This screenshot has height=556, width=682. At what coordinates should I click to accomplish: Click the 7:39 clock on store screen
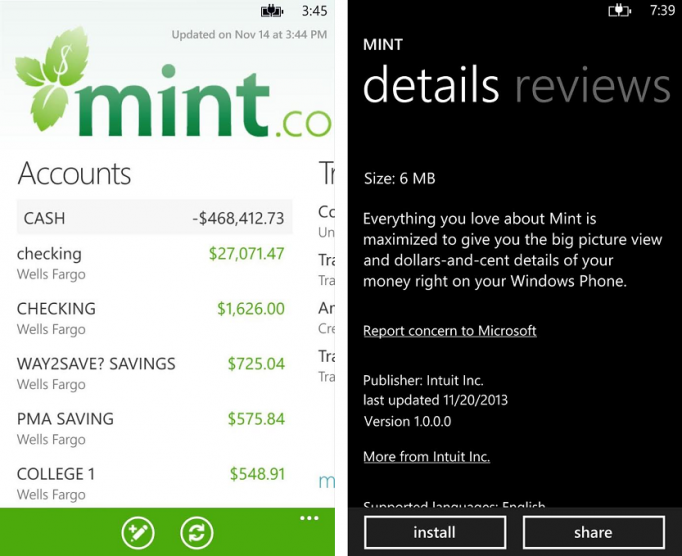click(662, 10)
